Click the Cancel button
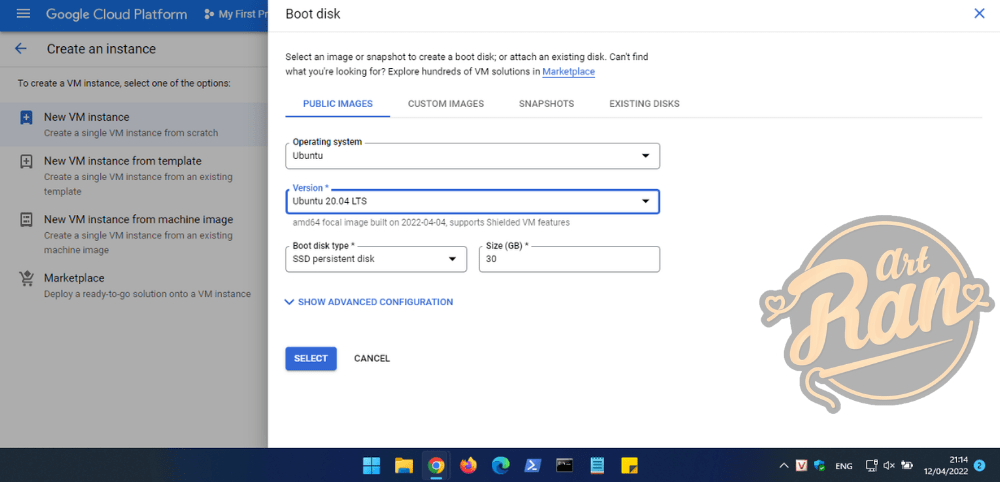This screenshot has width=1000, height=482. tap(372, 358)
